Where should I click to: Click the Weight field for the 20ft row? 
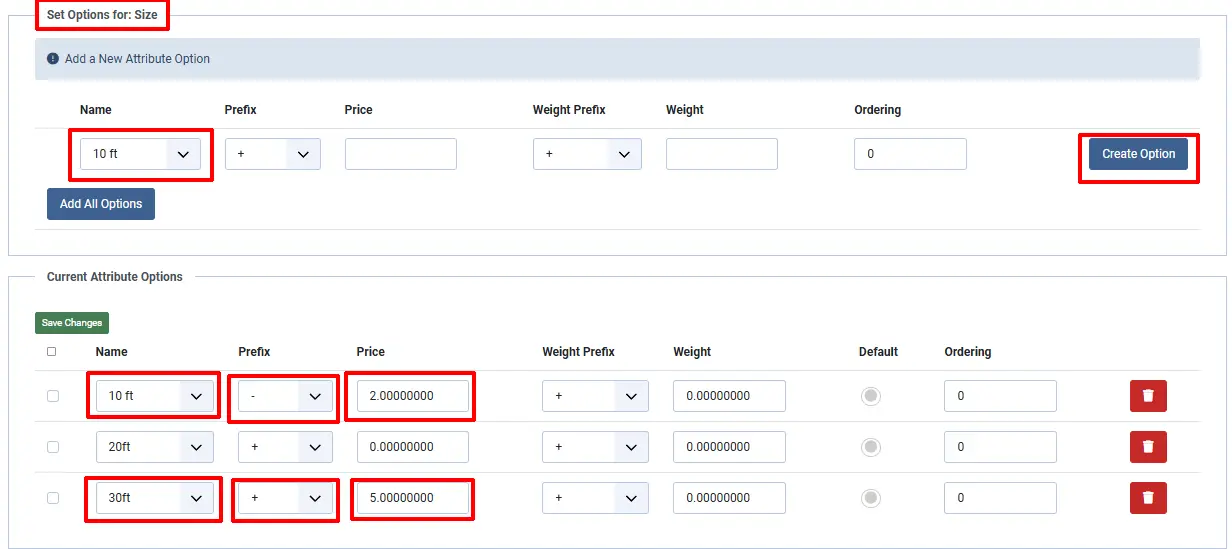[729, 447]
